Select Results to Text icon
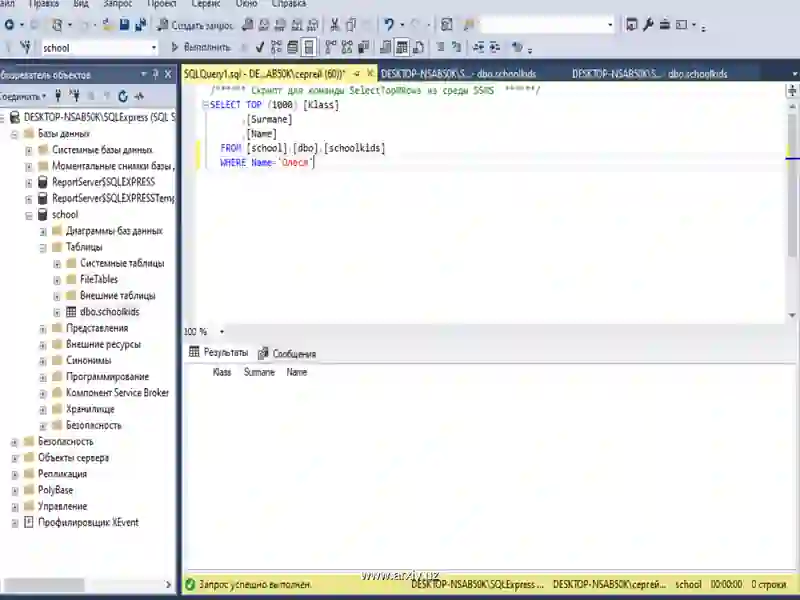Viewport: 800px width, 600px height. [386, 47]
